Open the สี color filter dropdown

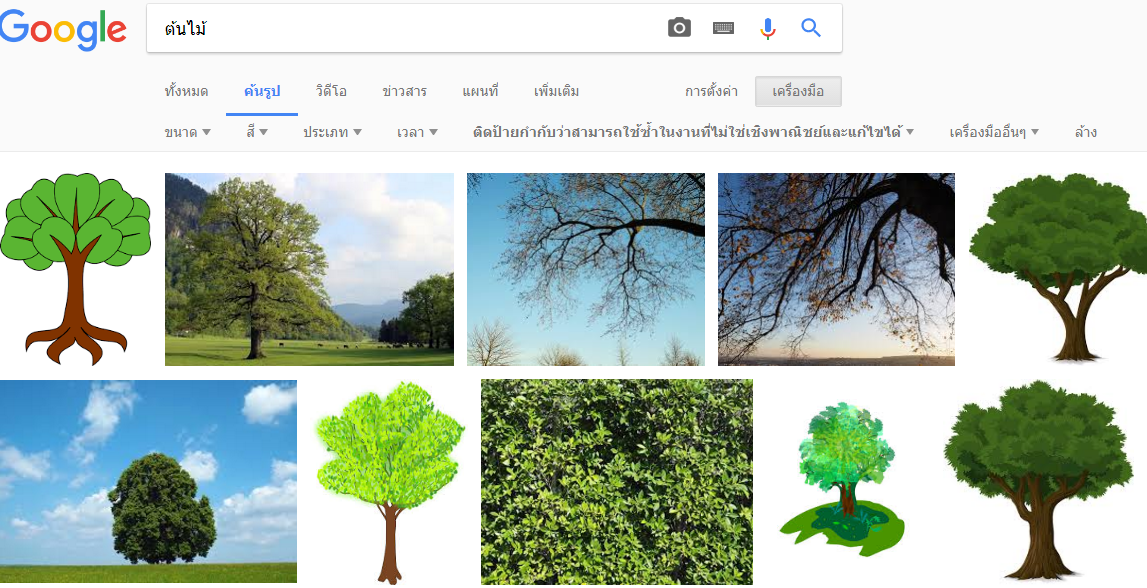[257, 132]
